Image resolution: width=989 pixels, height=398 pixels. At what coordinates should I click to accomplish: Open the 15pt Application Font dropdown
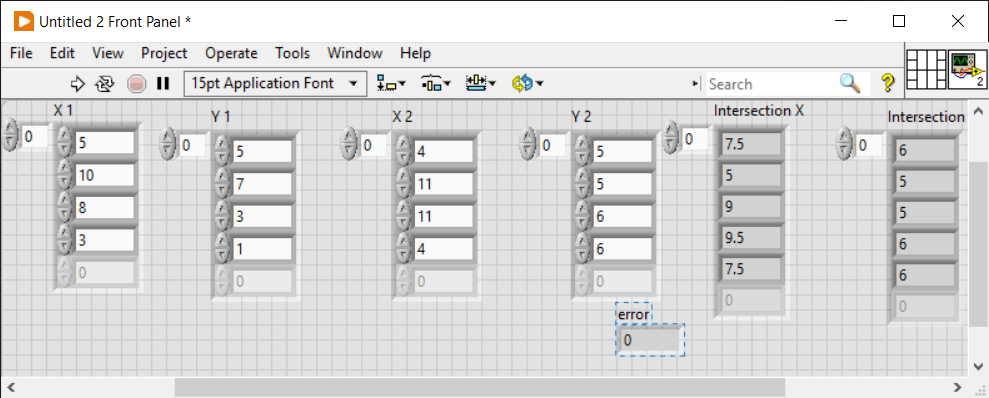click(x=274, y=83)
